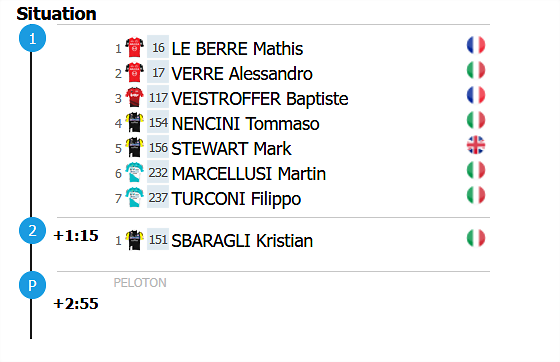Click the red jersey icon beside LE BERRE Mathis
This screenshot has width=560, height=362.
coord(135,47)
